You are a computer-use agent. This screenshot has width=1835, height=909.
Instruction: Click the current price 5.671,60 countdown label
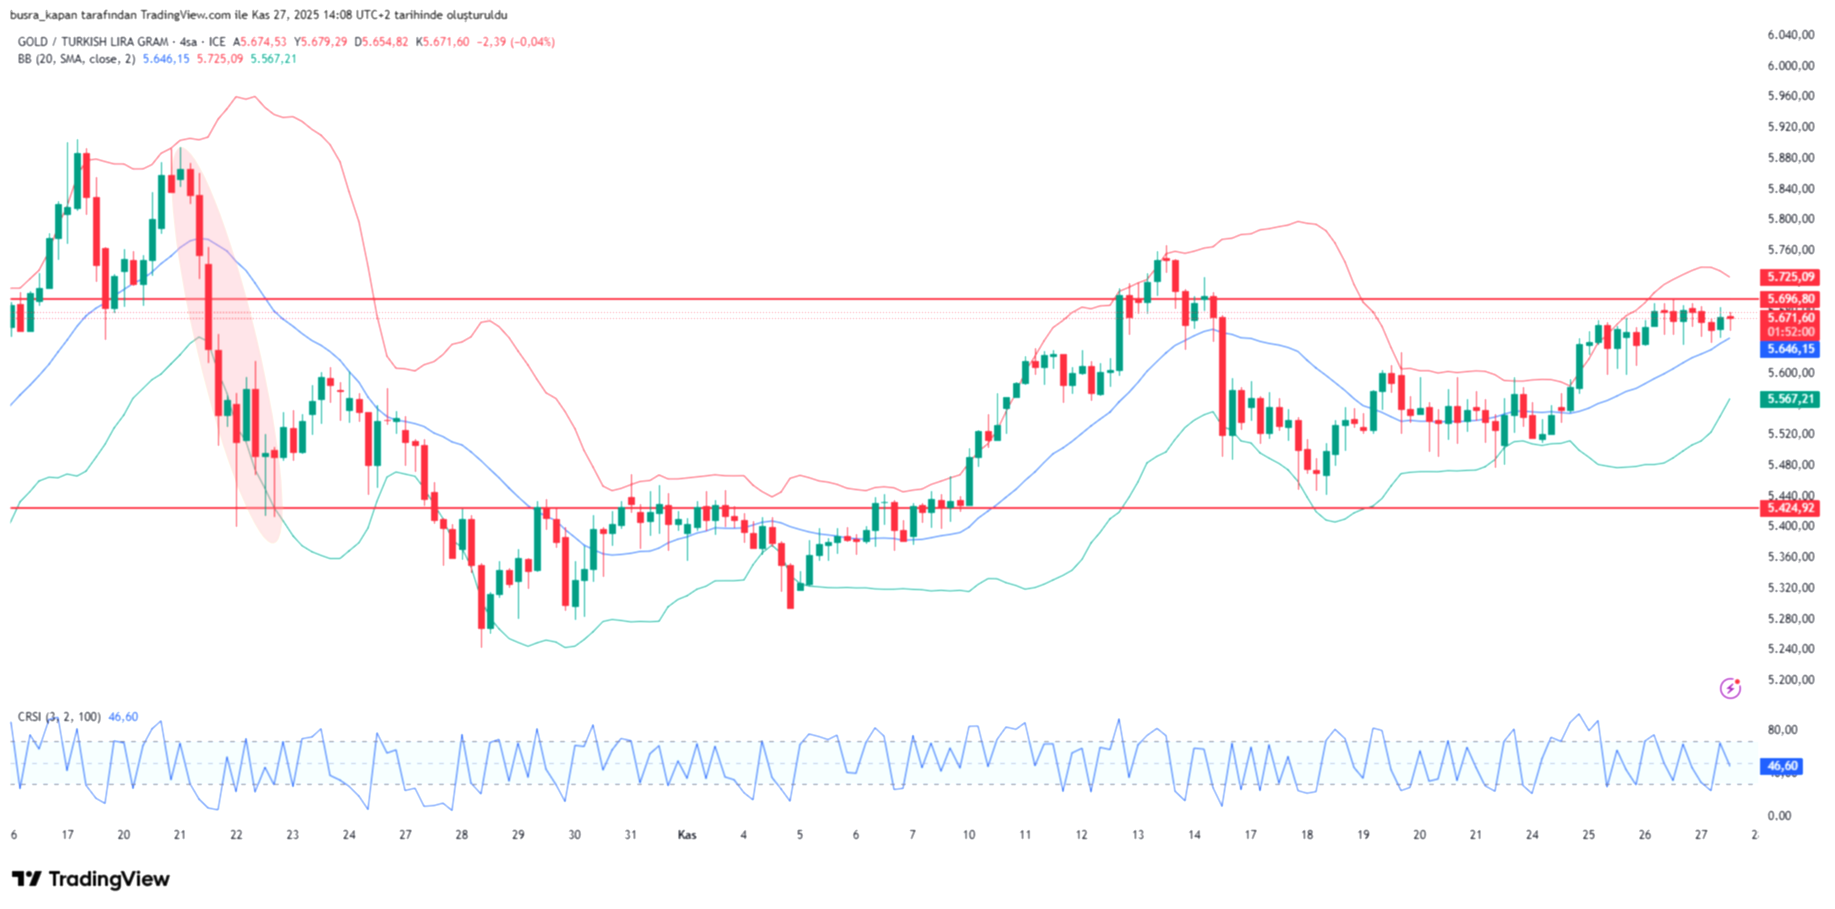click(x=1789, y=324)
